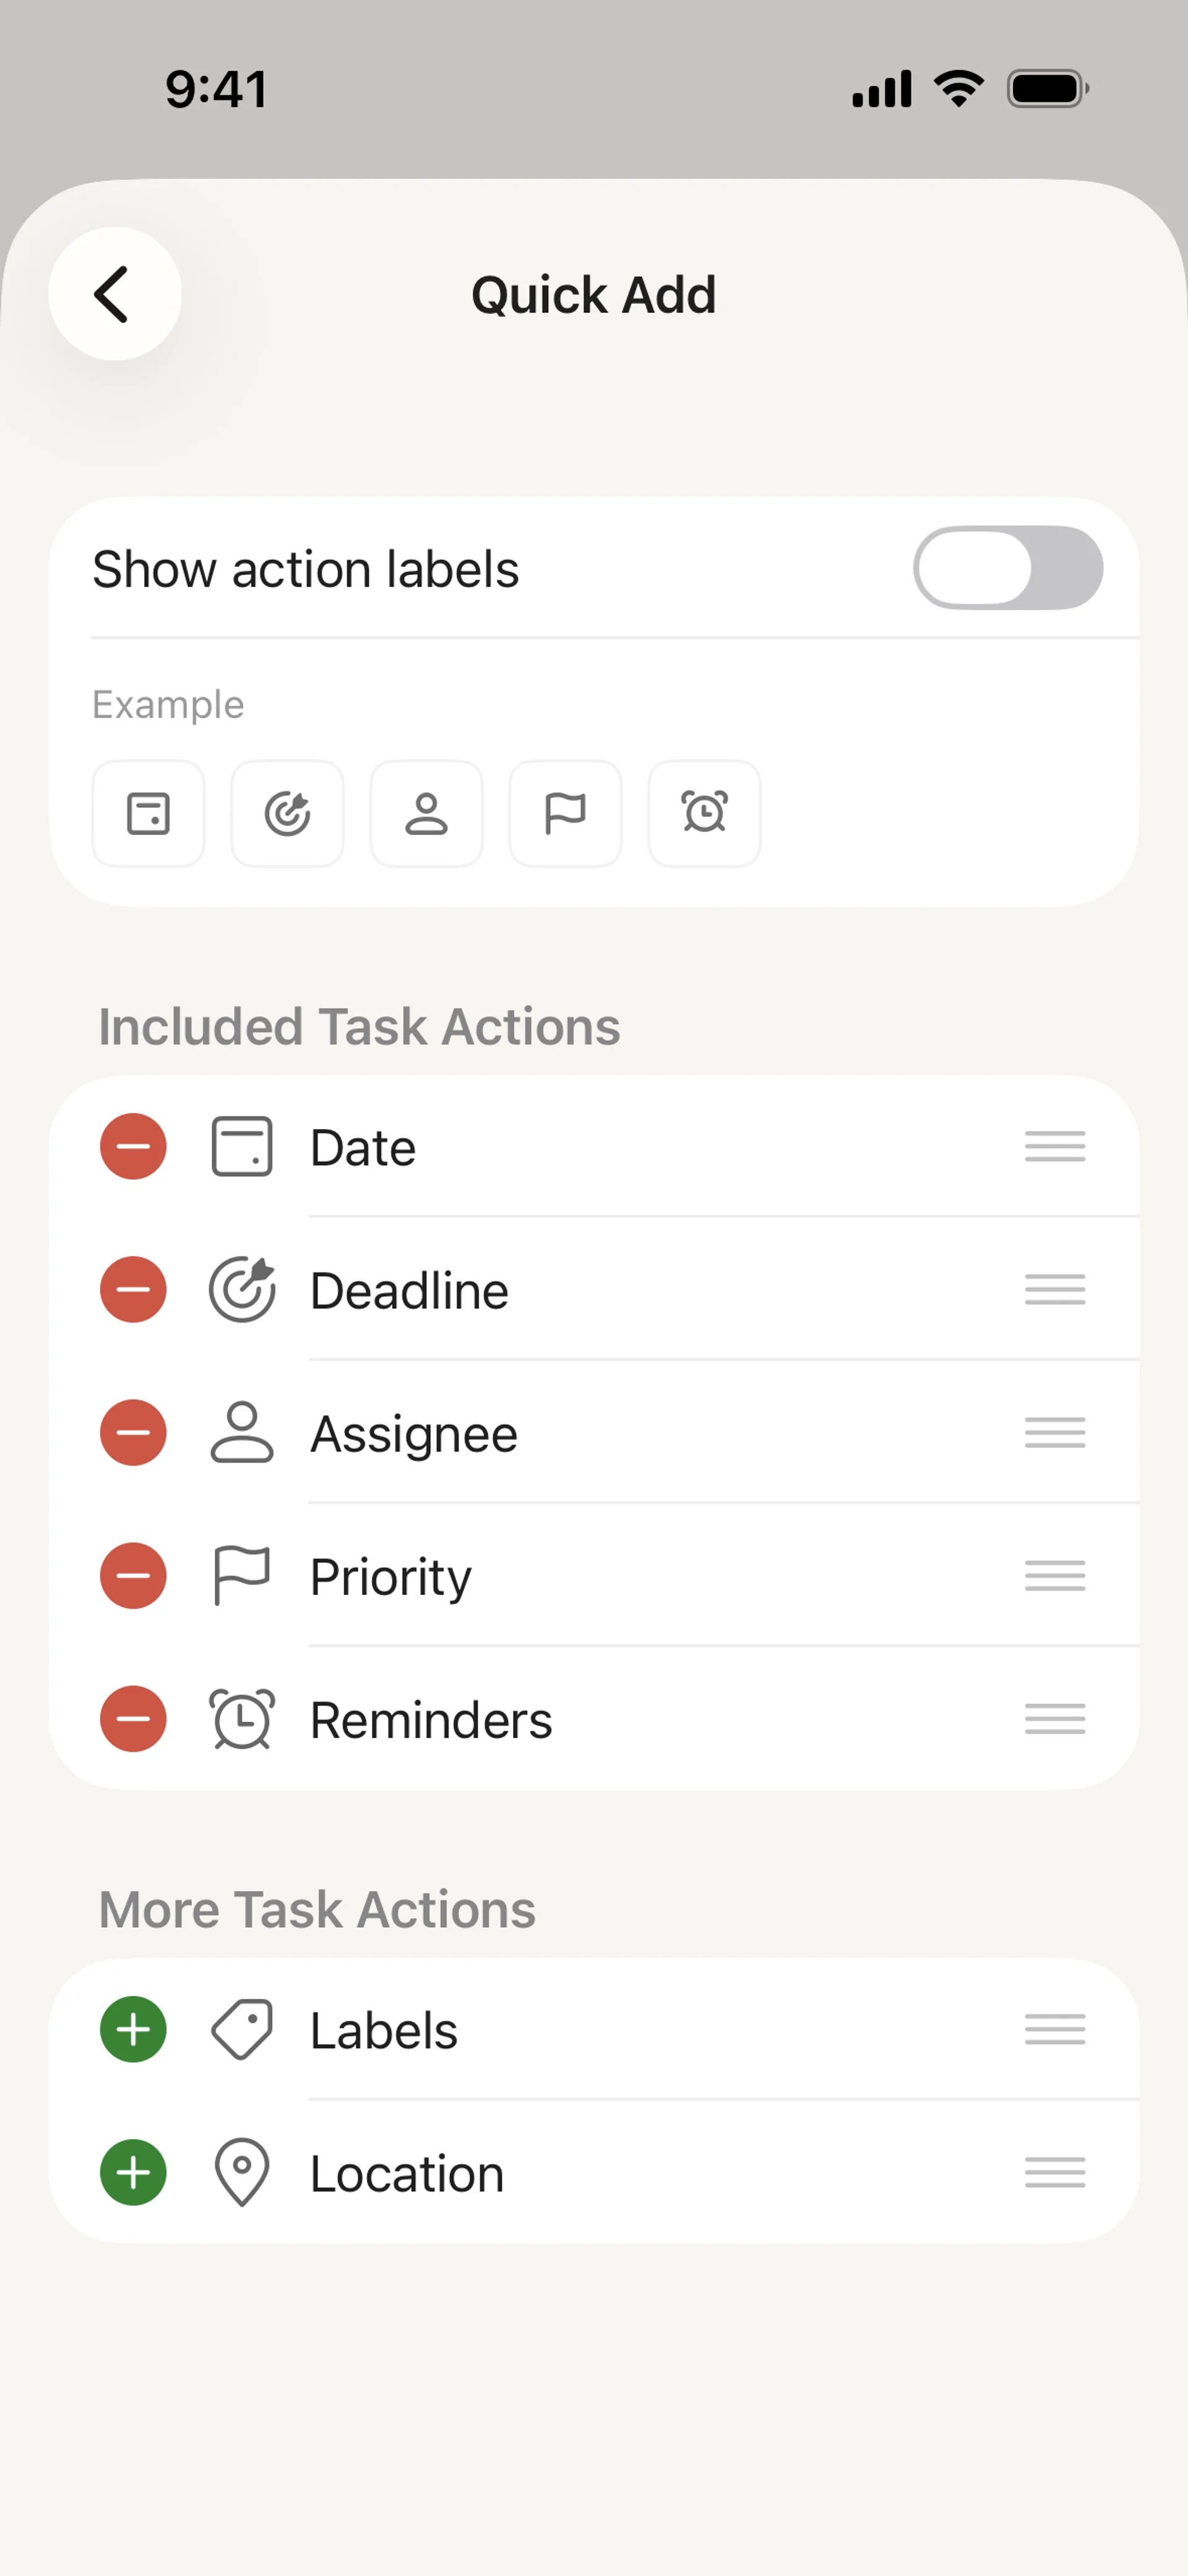Tap the back arrow button
Screen dimensions: 1188x2576
(x=114, y=294)
